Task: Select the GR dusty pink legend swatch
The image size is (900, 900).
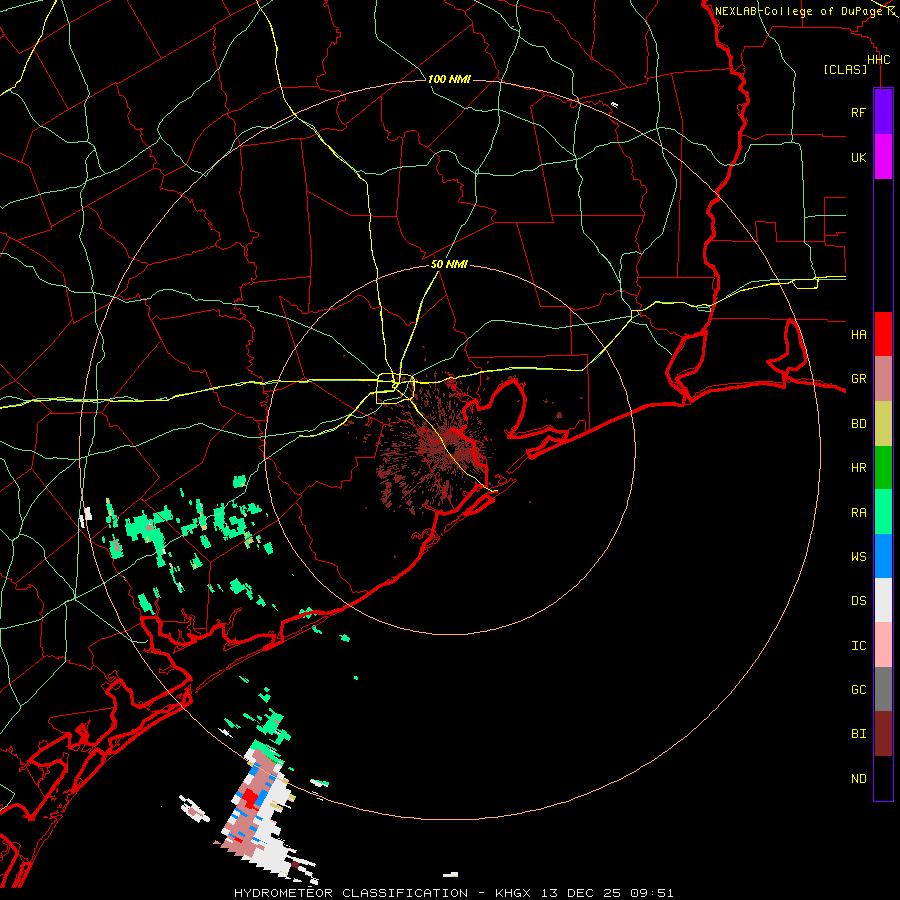Action: click(883, 379)
